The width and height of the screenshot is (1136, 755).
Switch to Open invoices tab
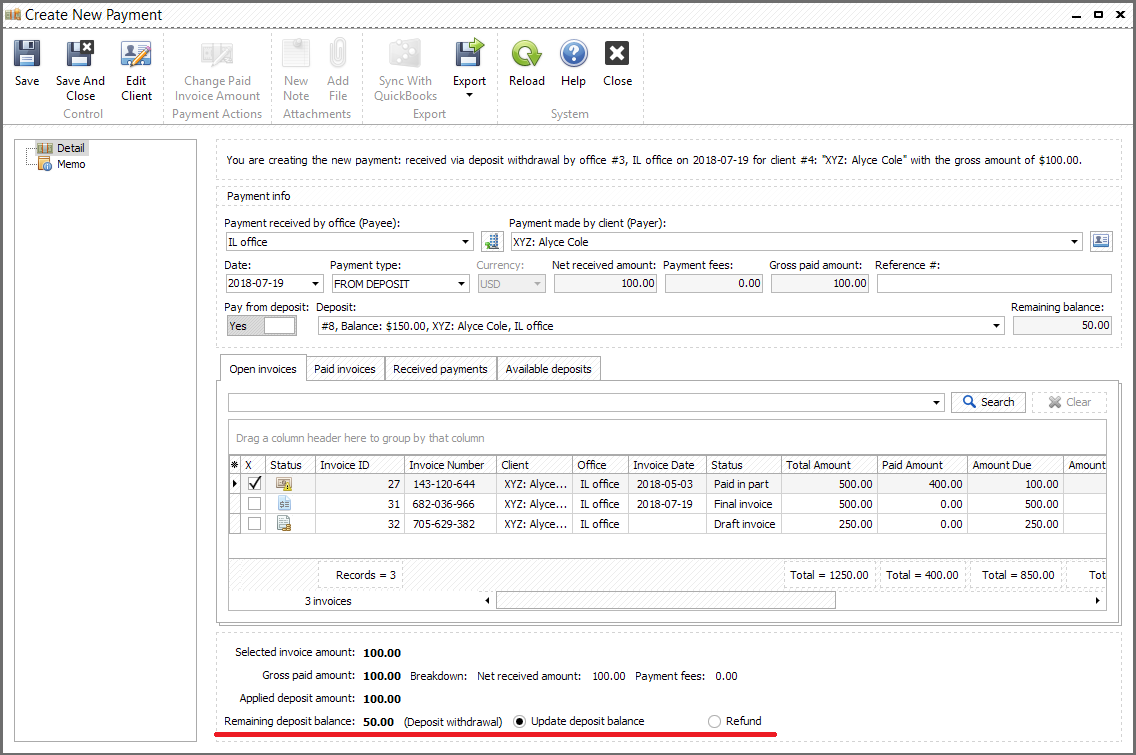(263, 369)
